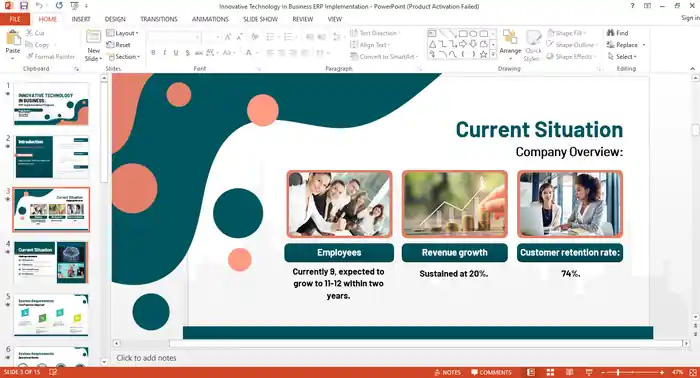Save the presentation from Quick Access Toolbar
Image resolution: width=700 pixels, height=378 pixels.
(24, 6)
